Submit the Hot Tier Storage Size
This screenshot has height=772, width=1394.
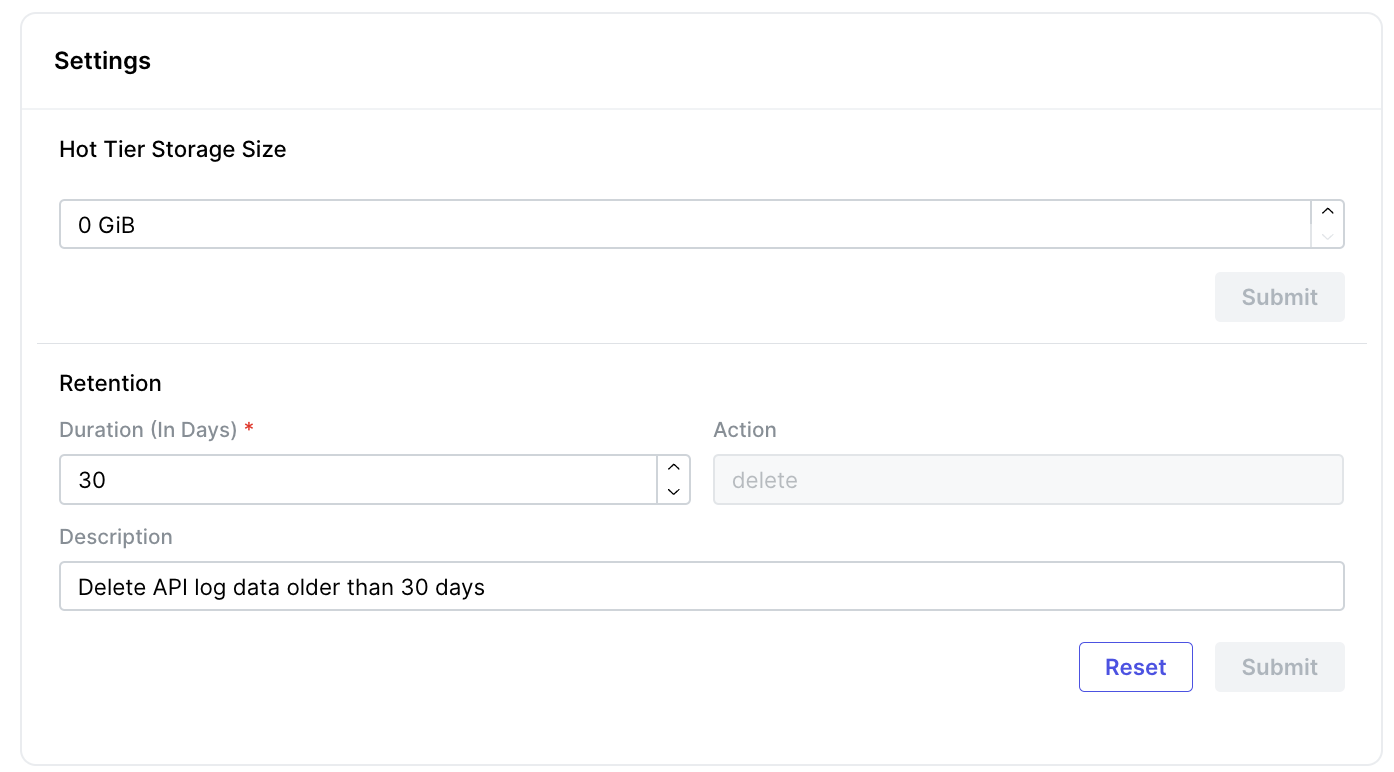click(1279, 297)
